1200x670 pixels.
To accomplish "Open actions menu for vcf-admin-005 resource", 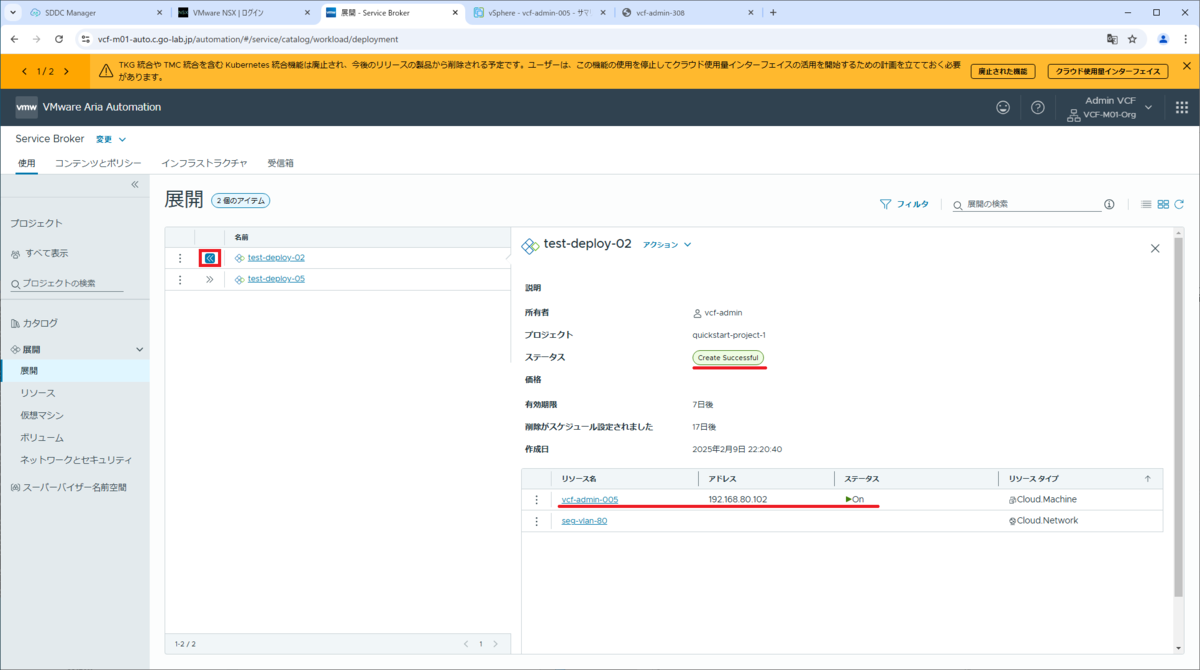I will 536,500.
